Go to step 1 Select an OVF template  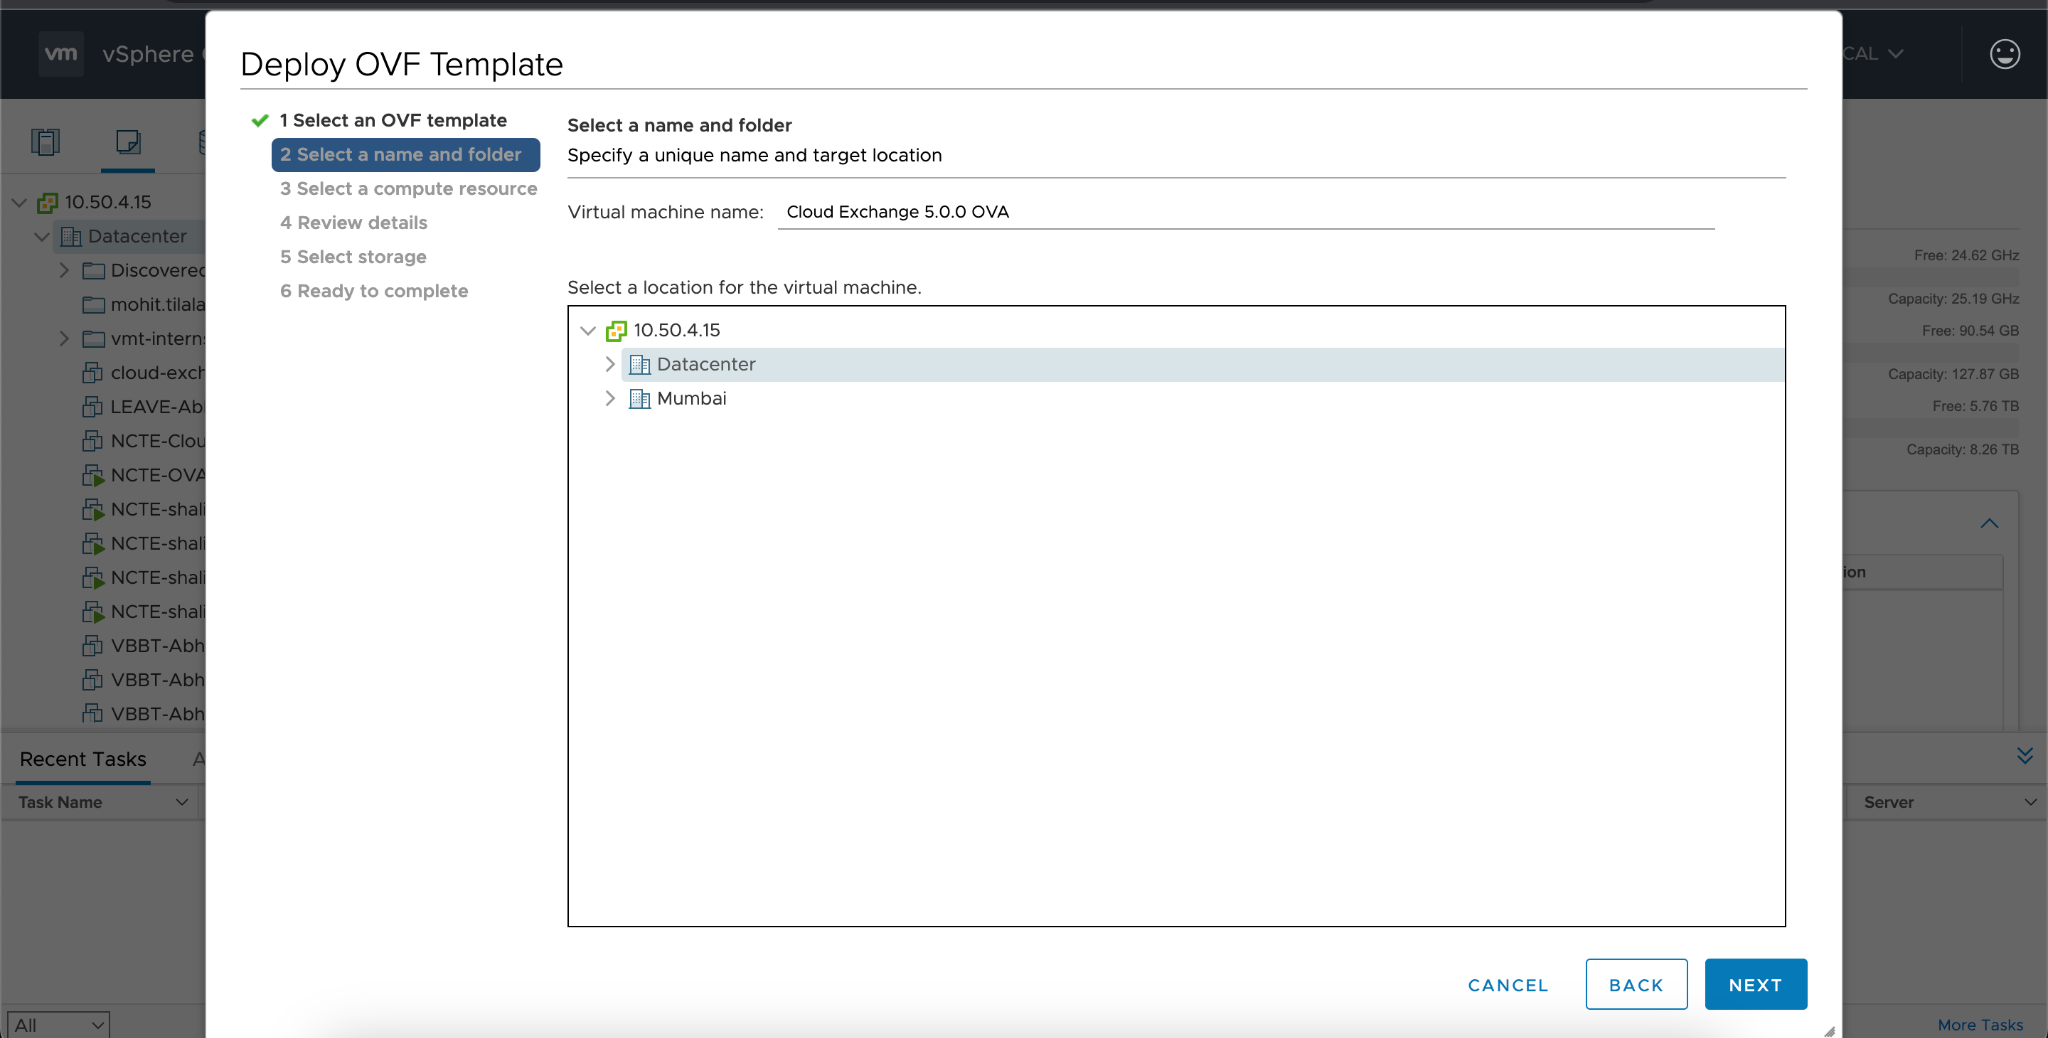(x=393, y=120)
